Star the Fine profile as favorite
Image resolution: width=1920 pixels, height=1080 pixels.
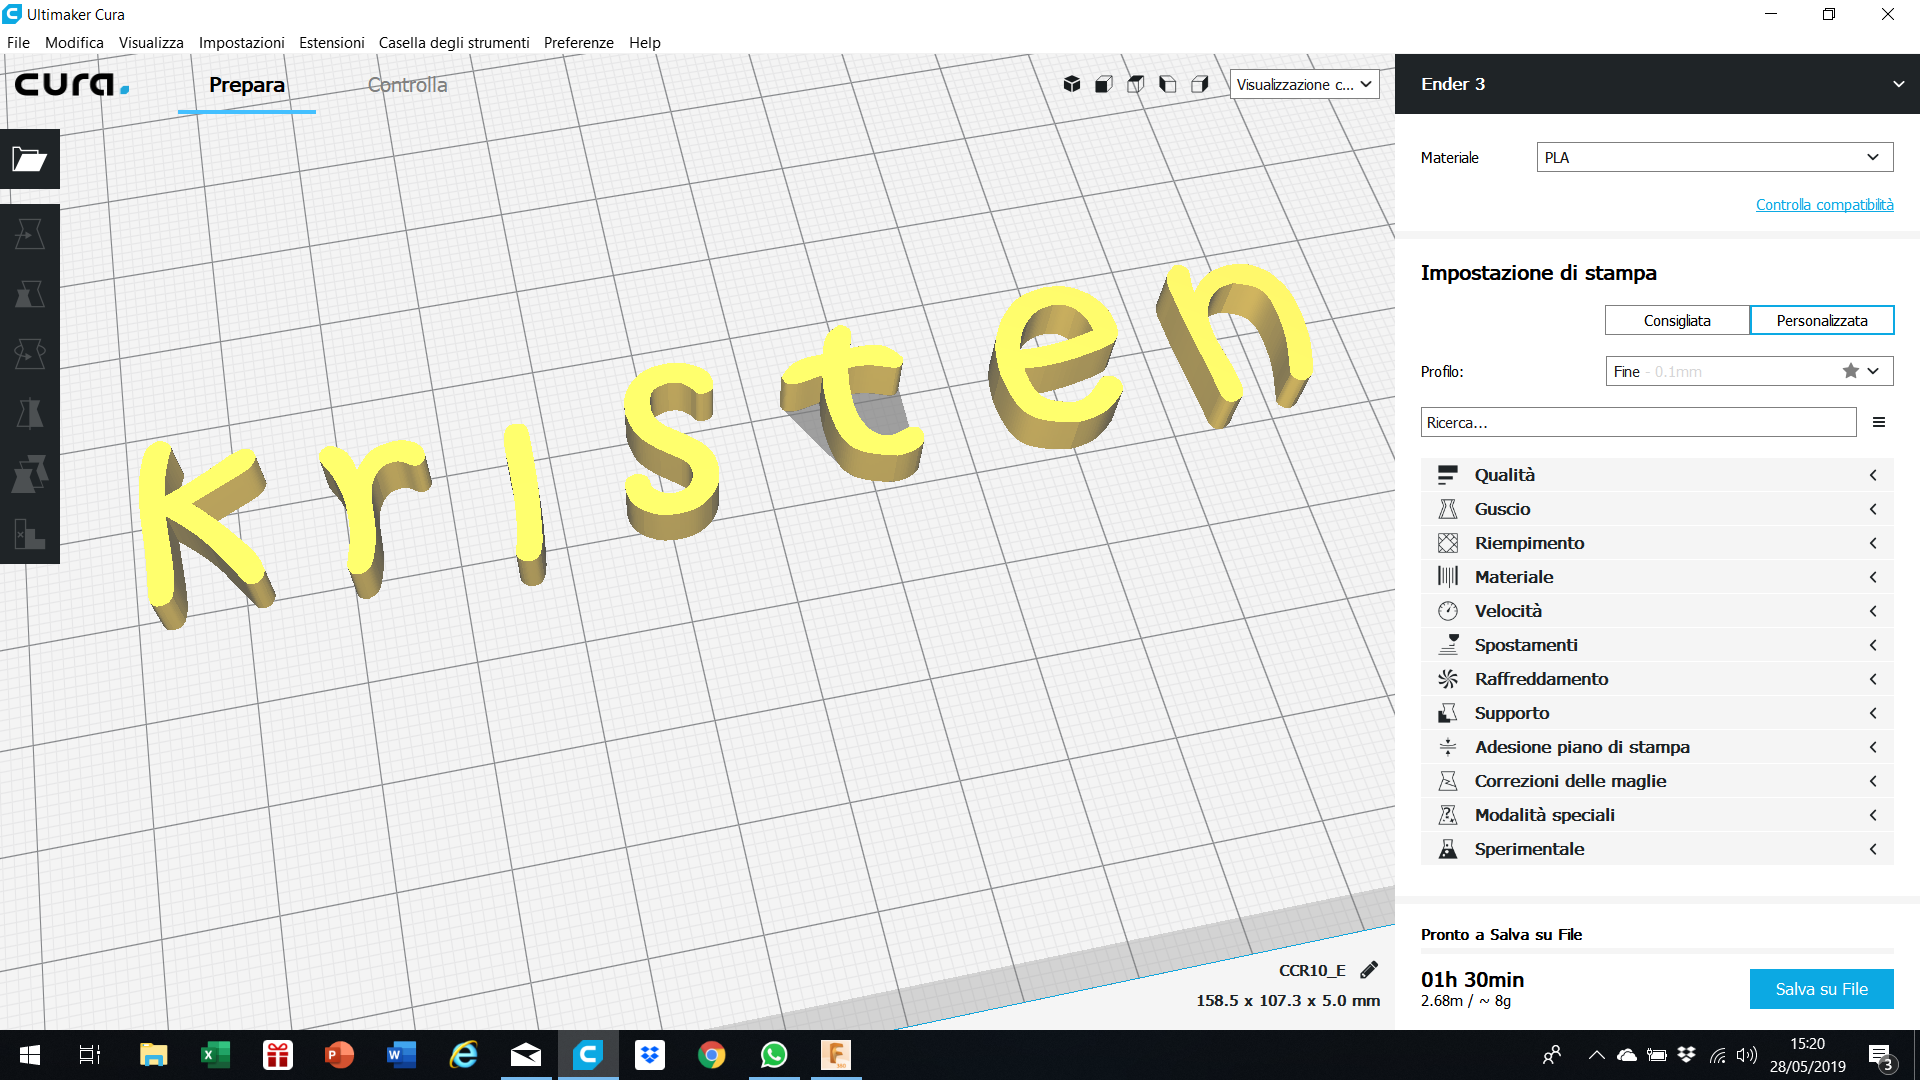point(1849,370)
